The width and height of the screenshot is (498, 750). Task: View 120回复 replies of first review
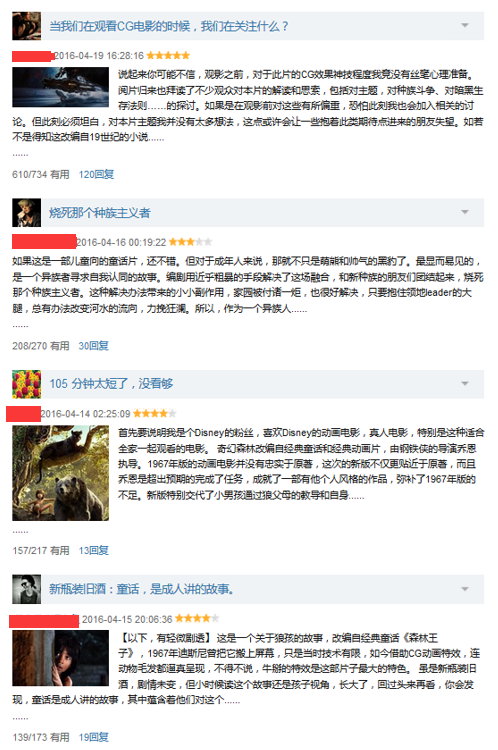pos(96,175)
